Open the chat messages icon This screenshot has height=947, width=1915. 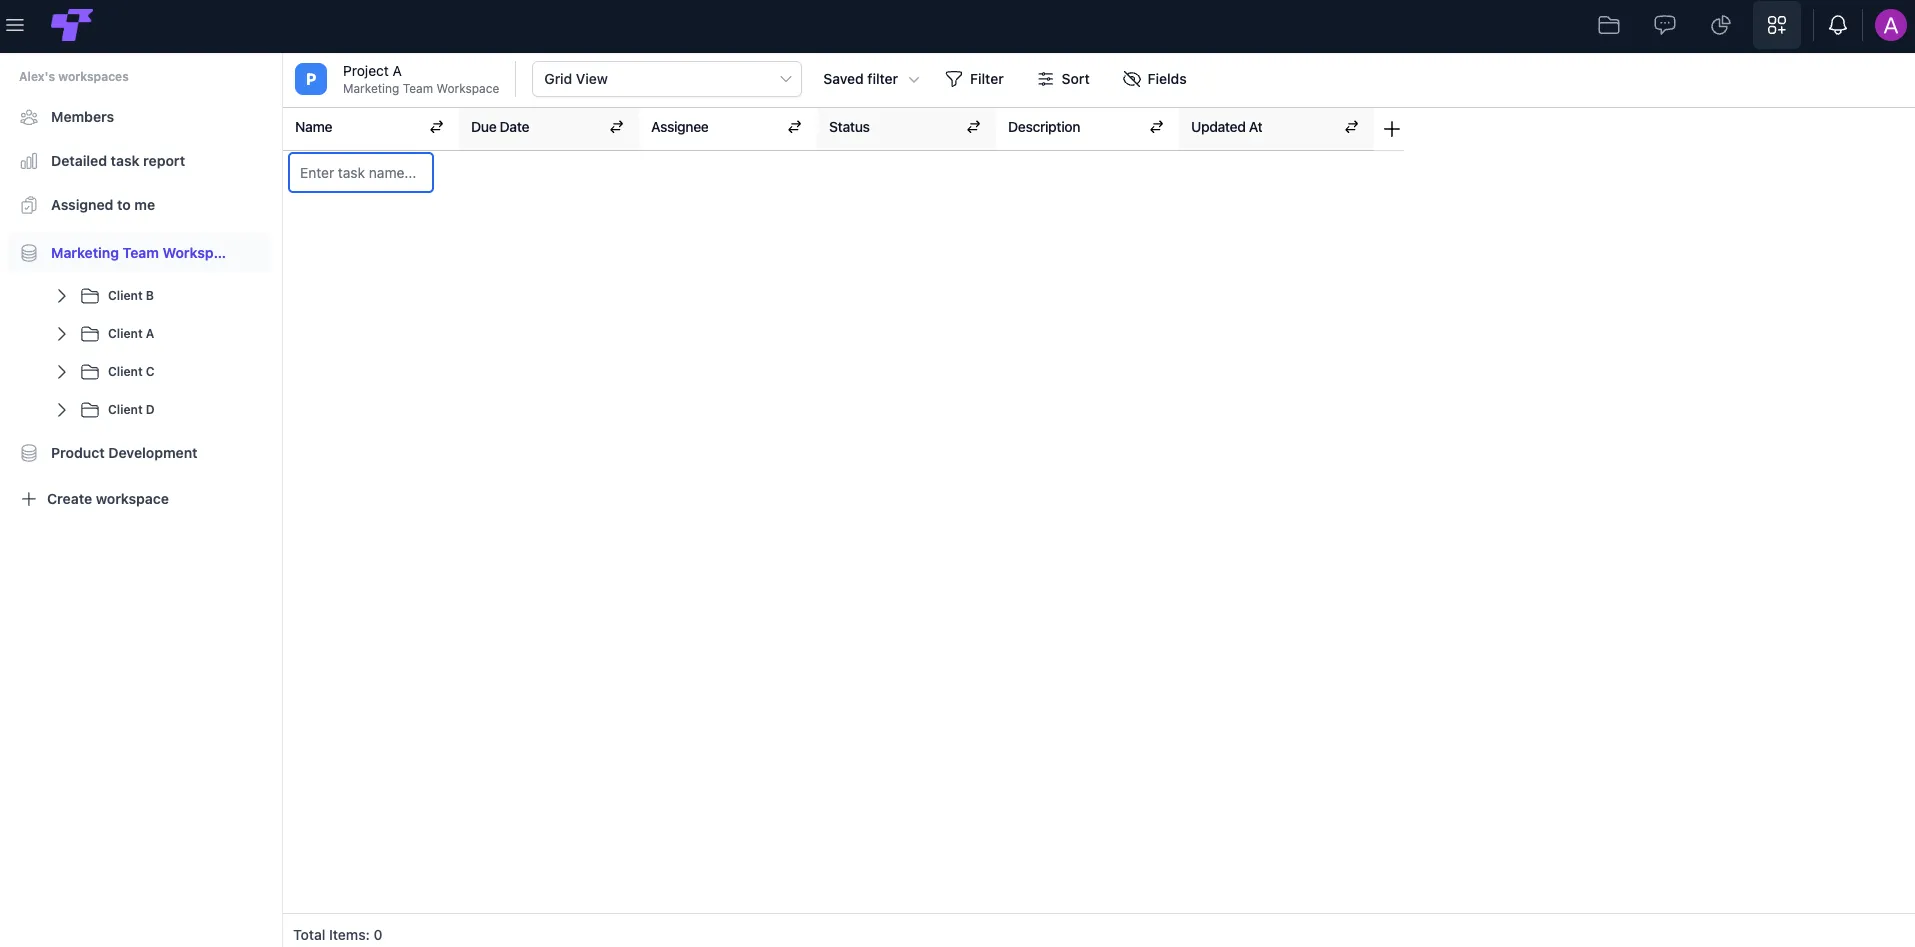click(1665, 25)
